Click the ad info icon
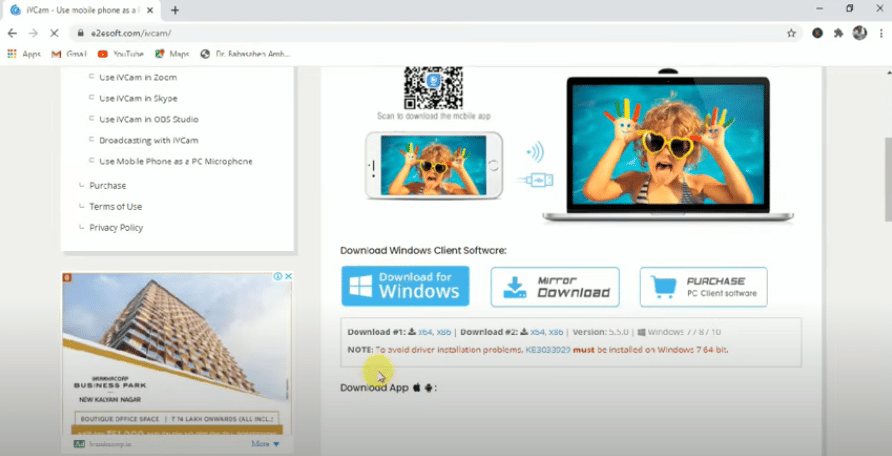 pyautogui.click(x=278, y=276)
